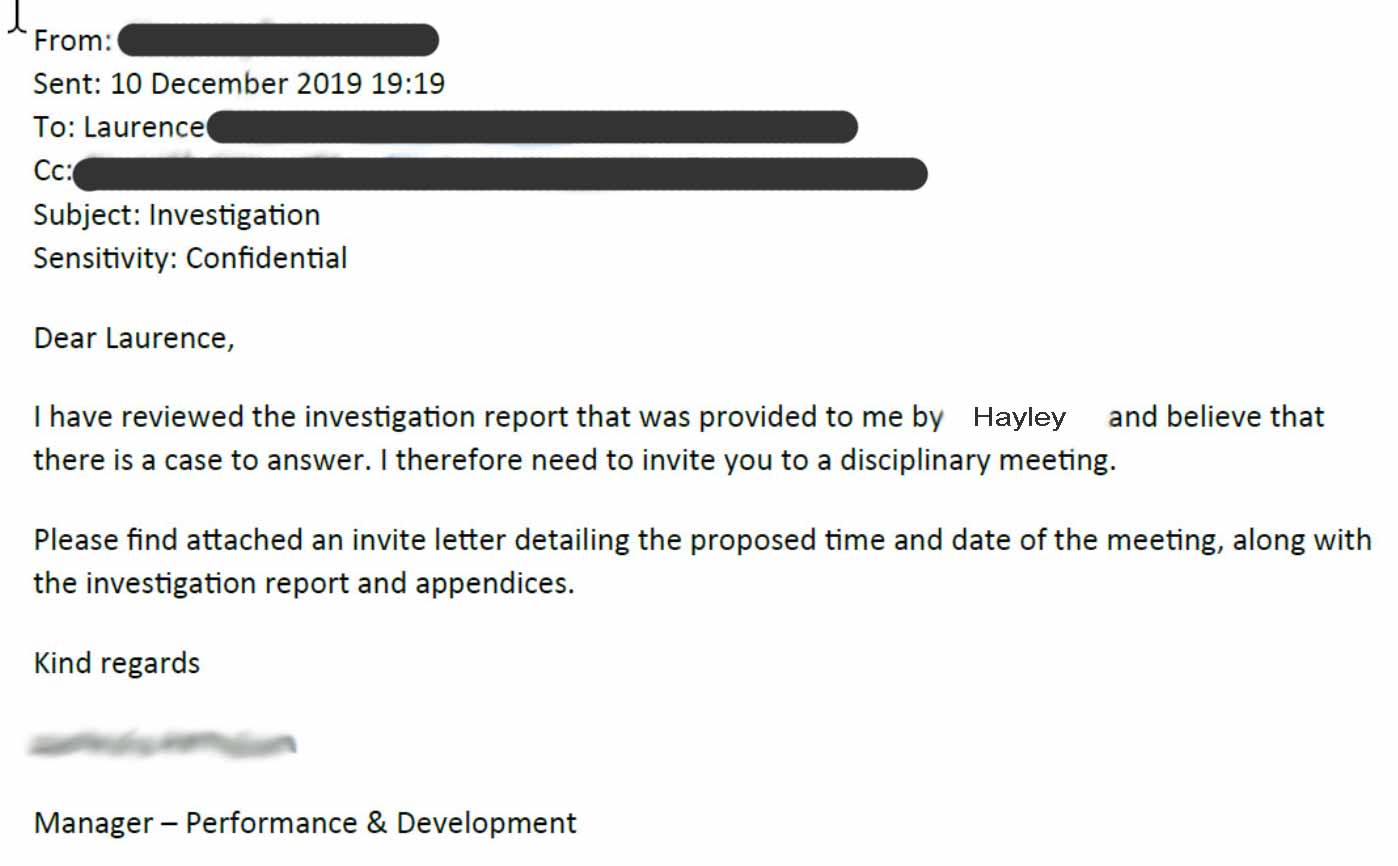
Task: Click the redacted sender bar after From
Action: [x=278, y=40]
